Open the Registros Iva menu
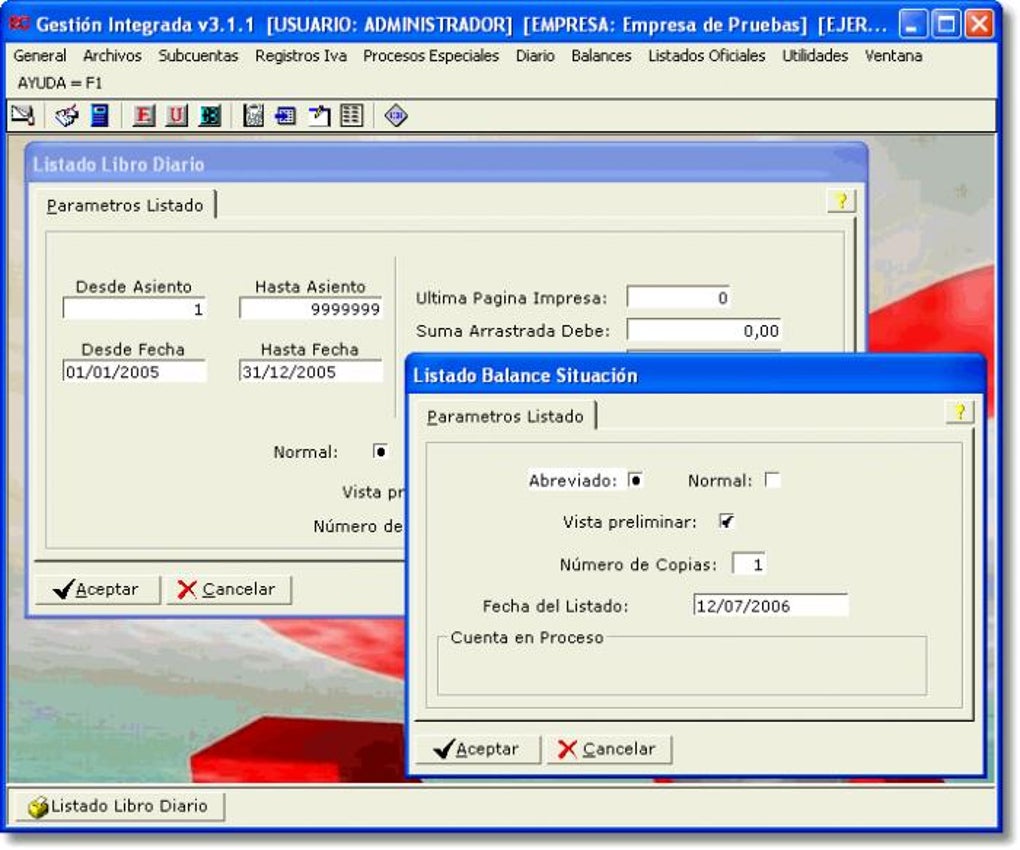 click(301, 56)
